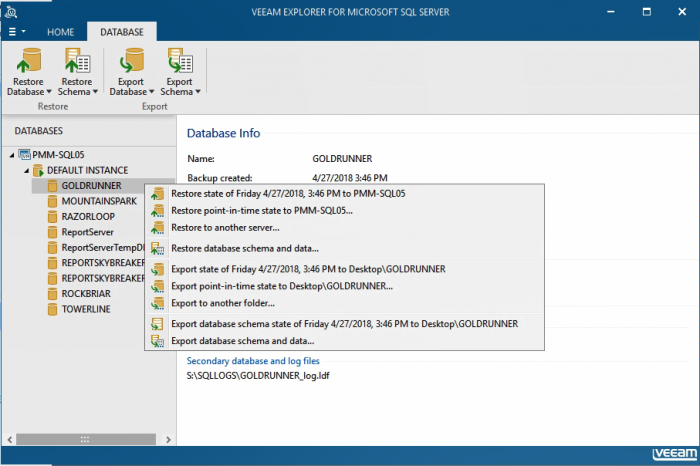Click the Export Database ribbon icon
Image resolution: width=700 pixels, height=466 pixels.
131,60
